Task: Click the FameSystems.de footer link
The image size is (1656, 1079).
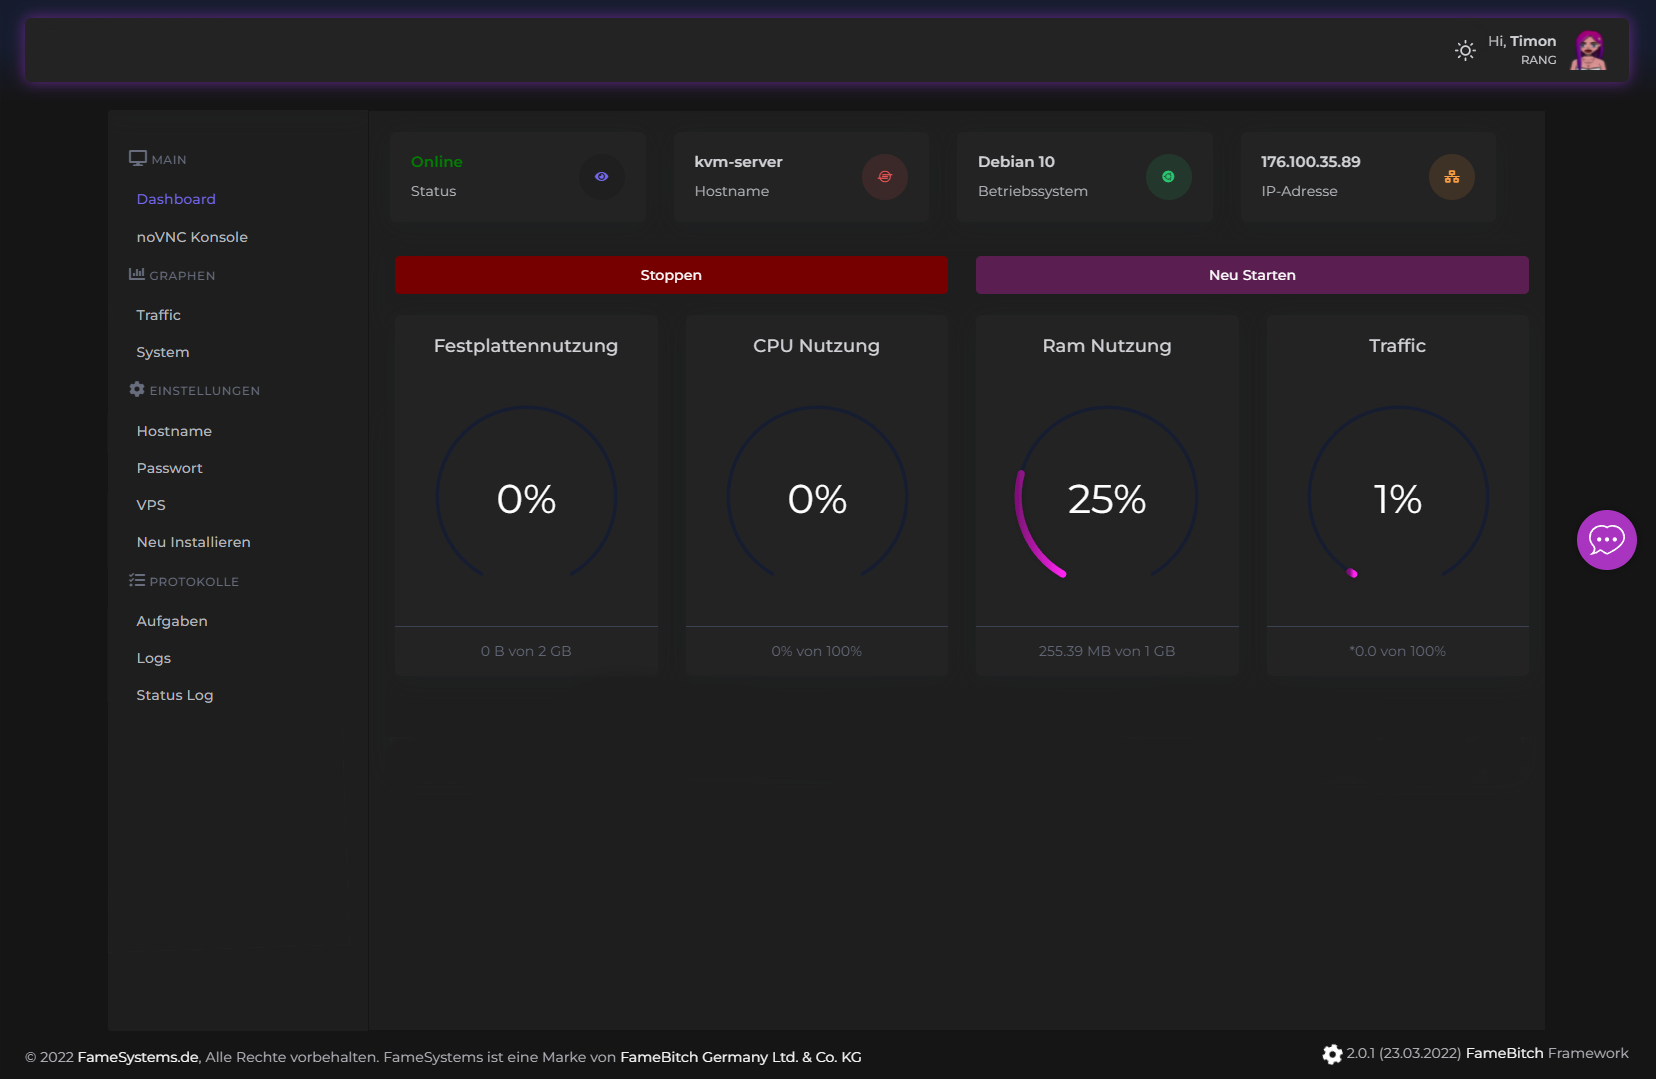Action: click(138, 1057)
